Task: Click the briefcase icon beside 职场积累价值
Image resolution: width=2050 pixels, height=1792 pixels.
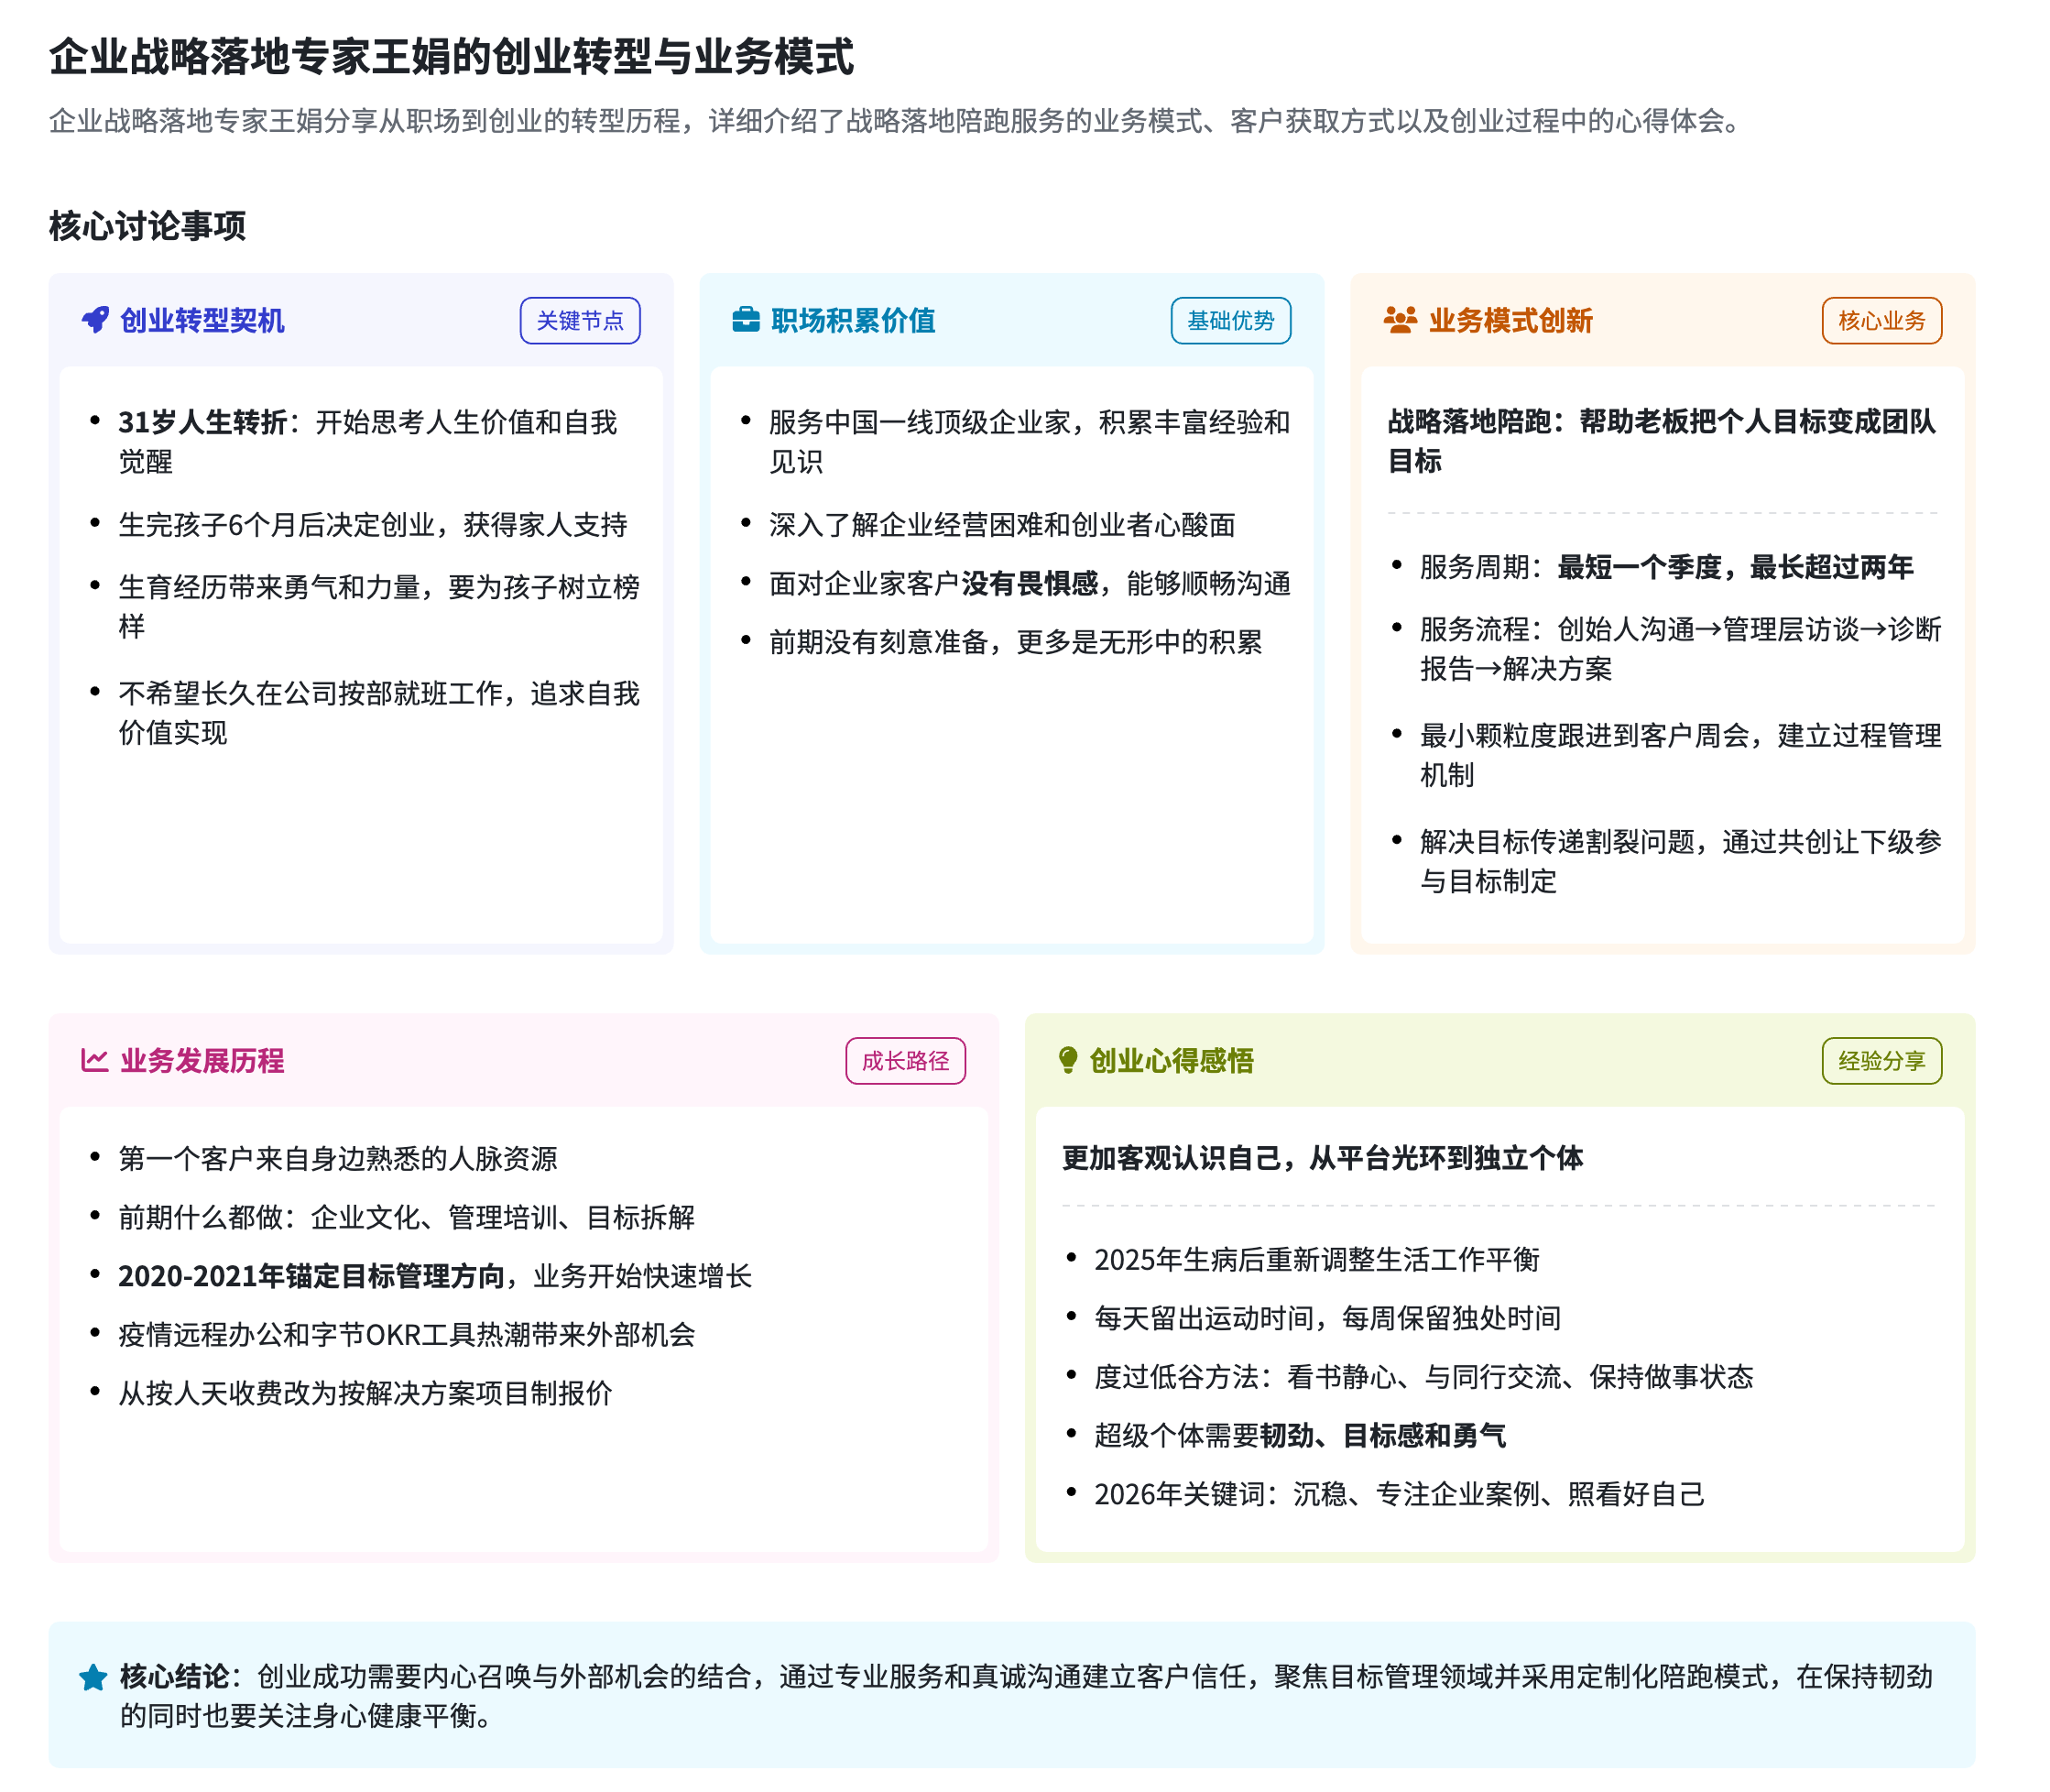Action: (x=745, y=320)
